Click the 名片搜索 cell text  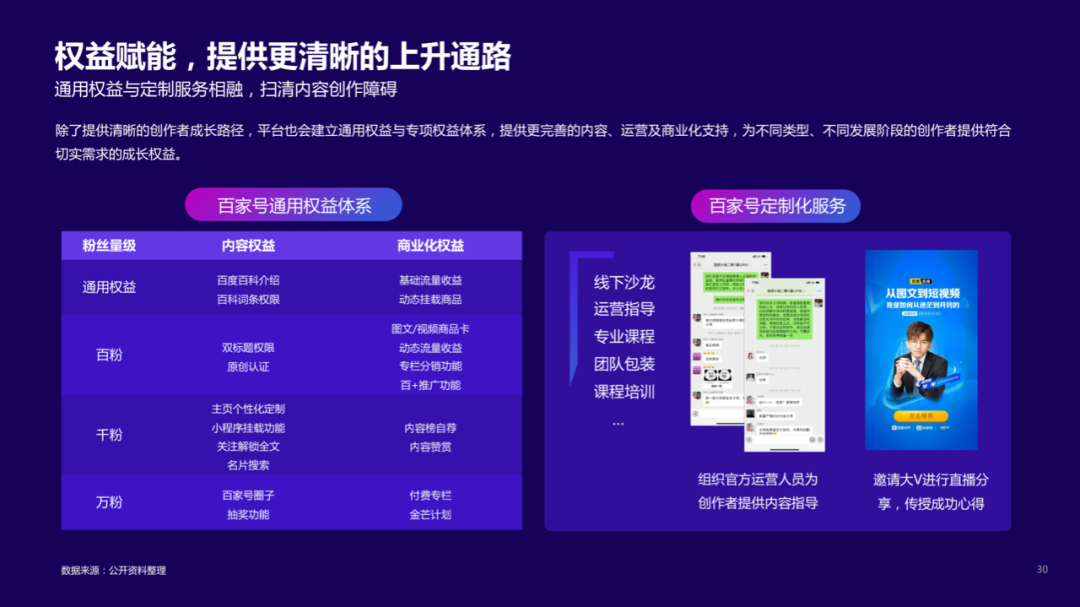(248, 465)
